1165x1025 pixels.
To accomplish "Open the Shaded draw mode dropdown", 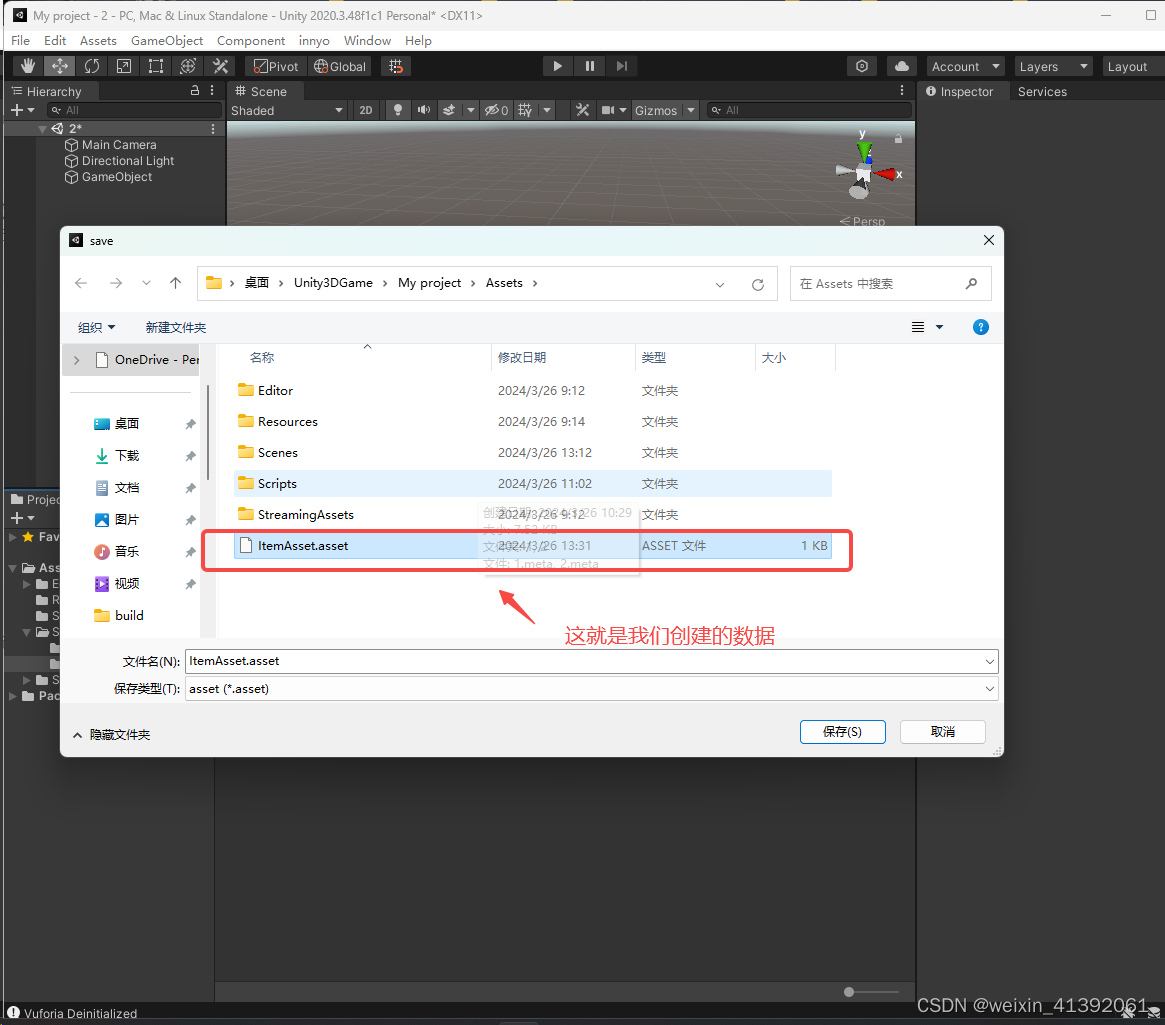I will [x=287, y=110].
